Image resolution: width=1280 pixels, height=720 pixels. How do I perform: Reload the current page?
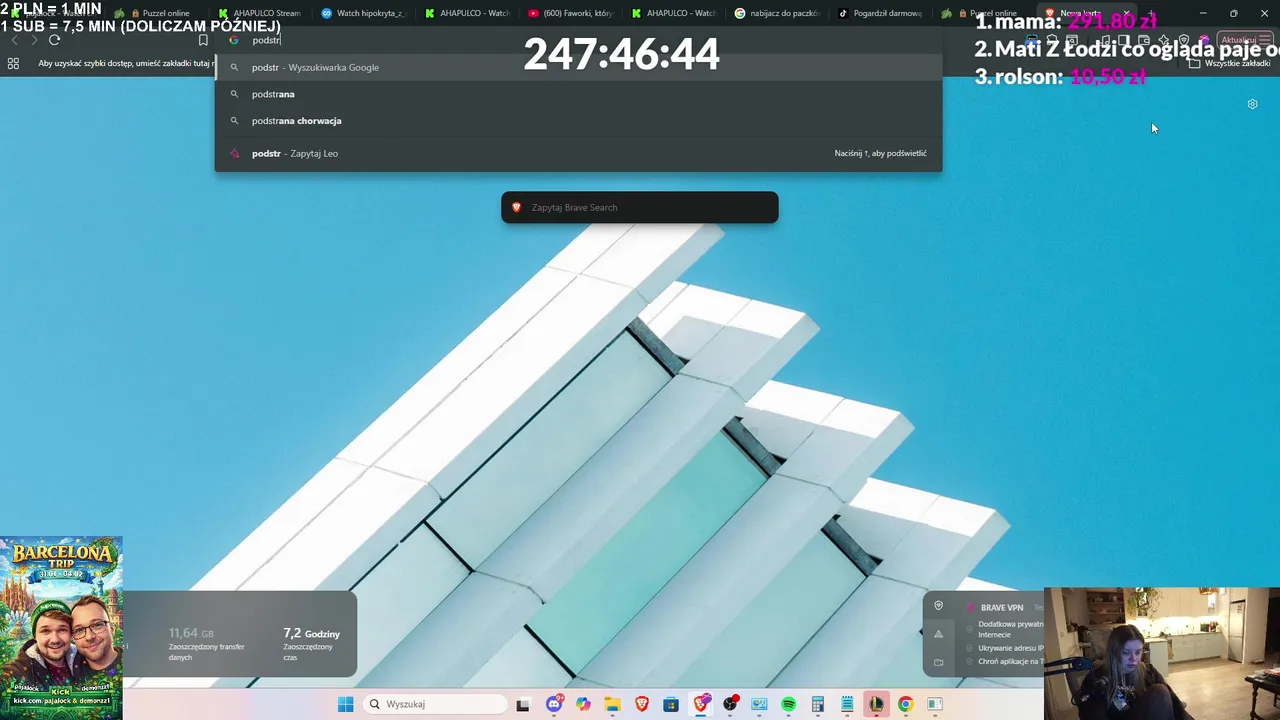pos(54,40)
